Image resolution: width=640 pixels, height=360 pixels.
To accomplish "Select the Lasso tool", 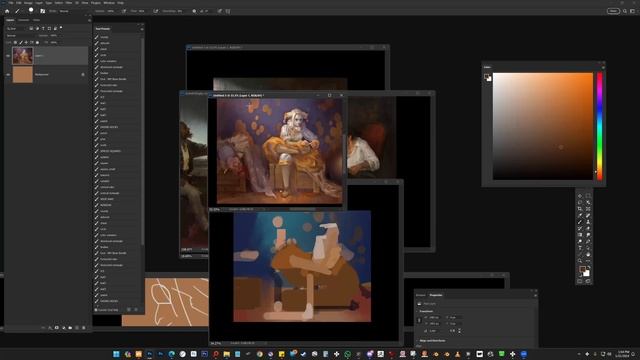I will tap(580, 202).
